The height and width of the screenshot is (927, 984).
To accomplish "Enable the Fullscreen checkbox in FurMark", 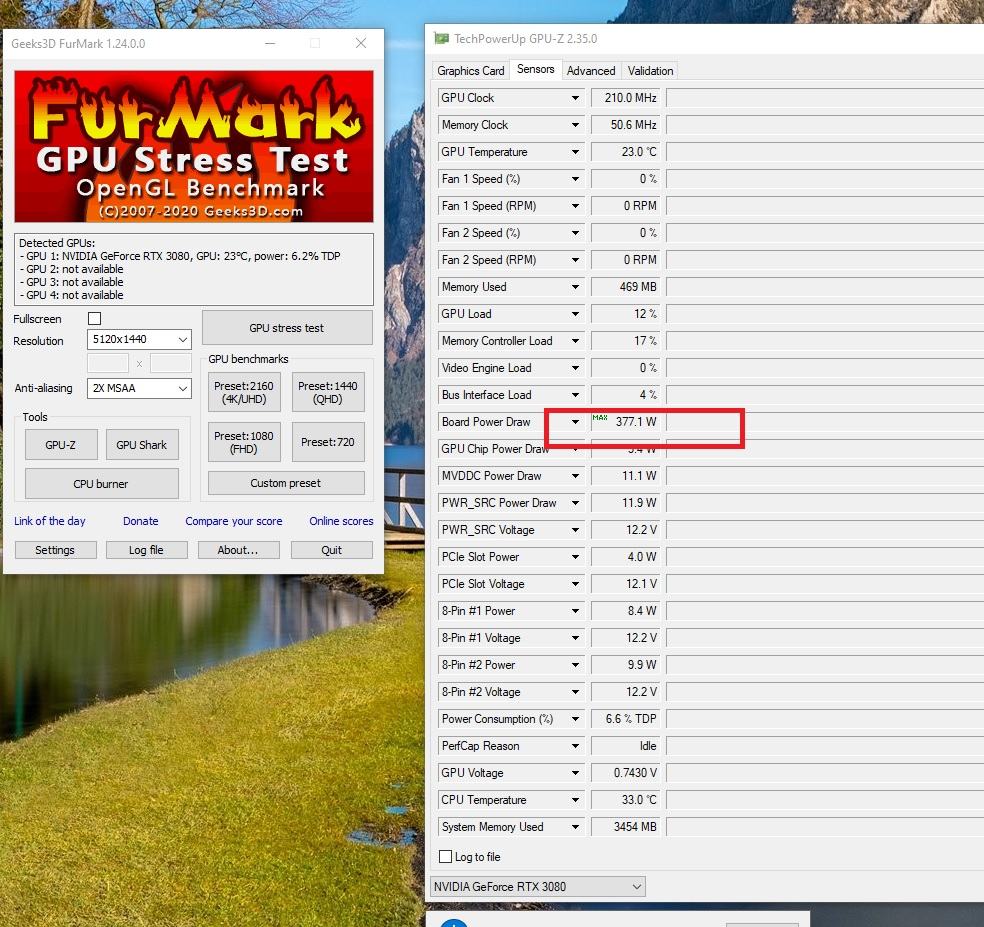I will [x=95, y=319].
